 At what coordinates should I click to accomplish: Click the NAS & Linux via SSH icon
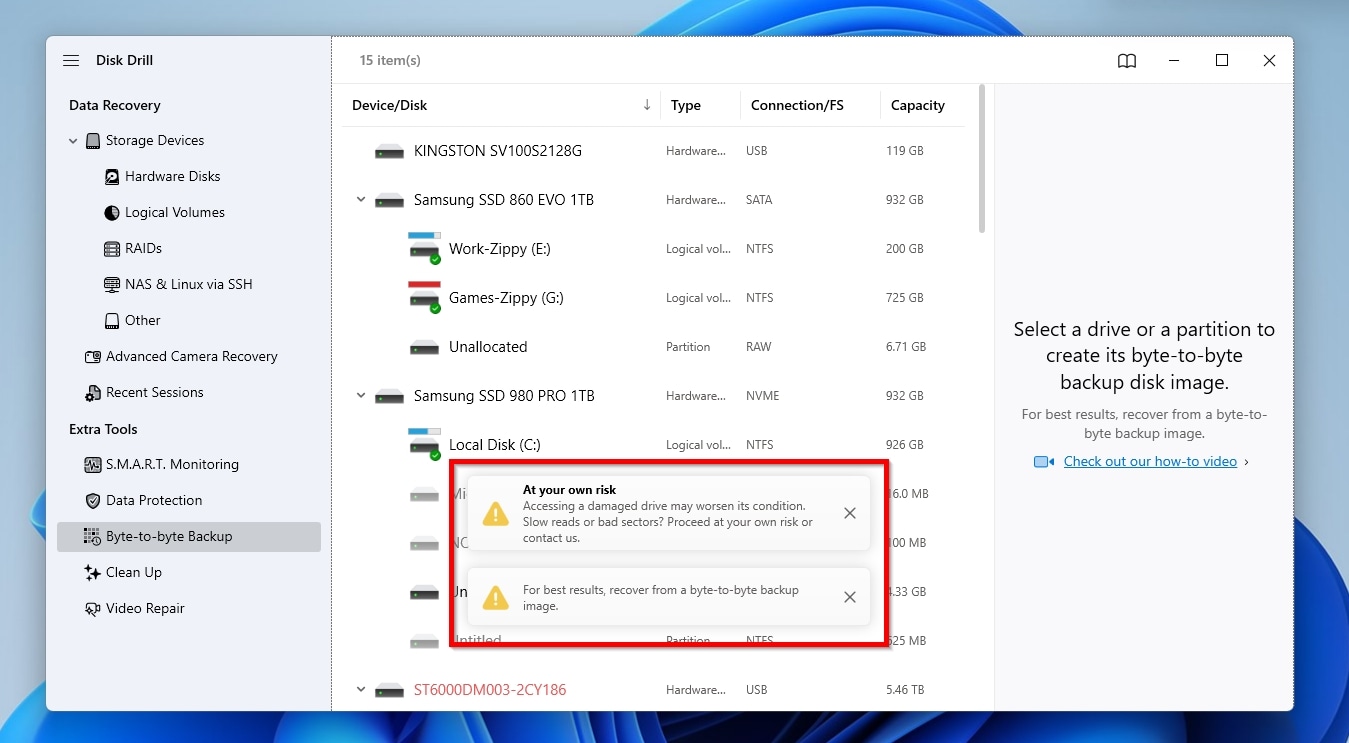pos(112,285)
